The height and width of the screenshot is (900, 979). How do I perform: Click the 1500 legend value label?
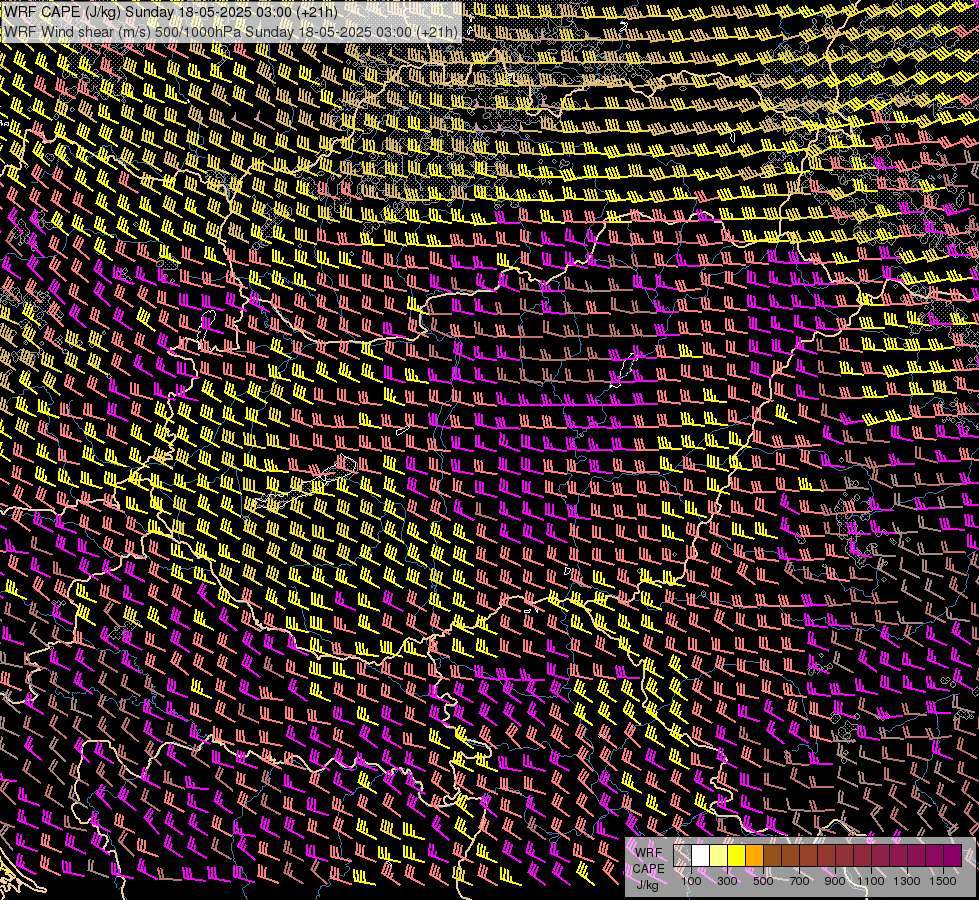coord(943,881)
